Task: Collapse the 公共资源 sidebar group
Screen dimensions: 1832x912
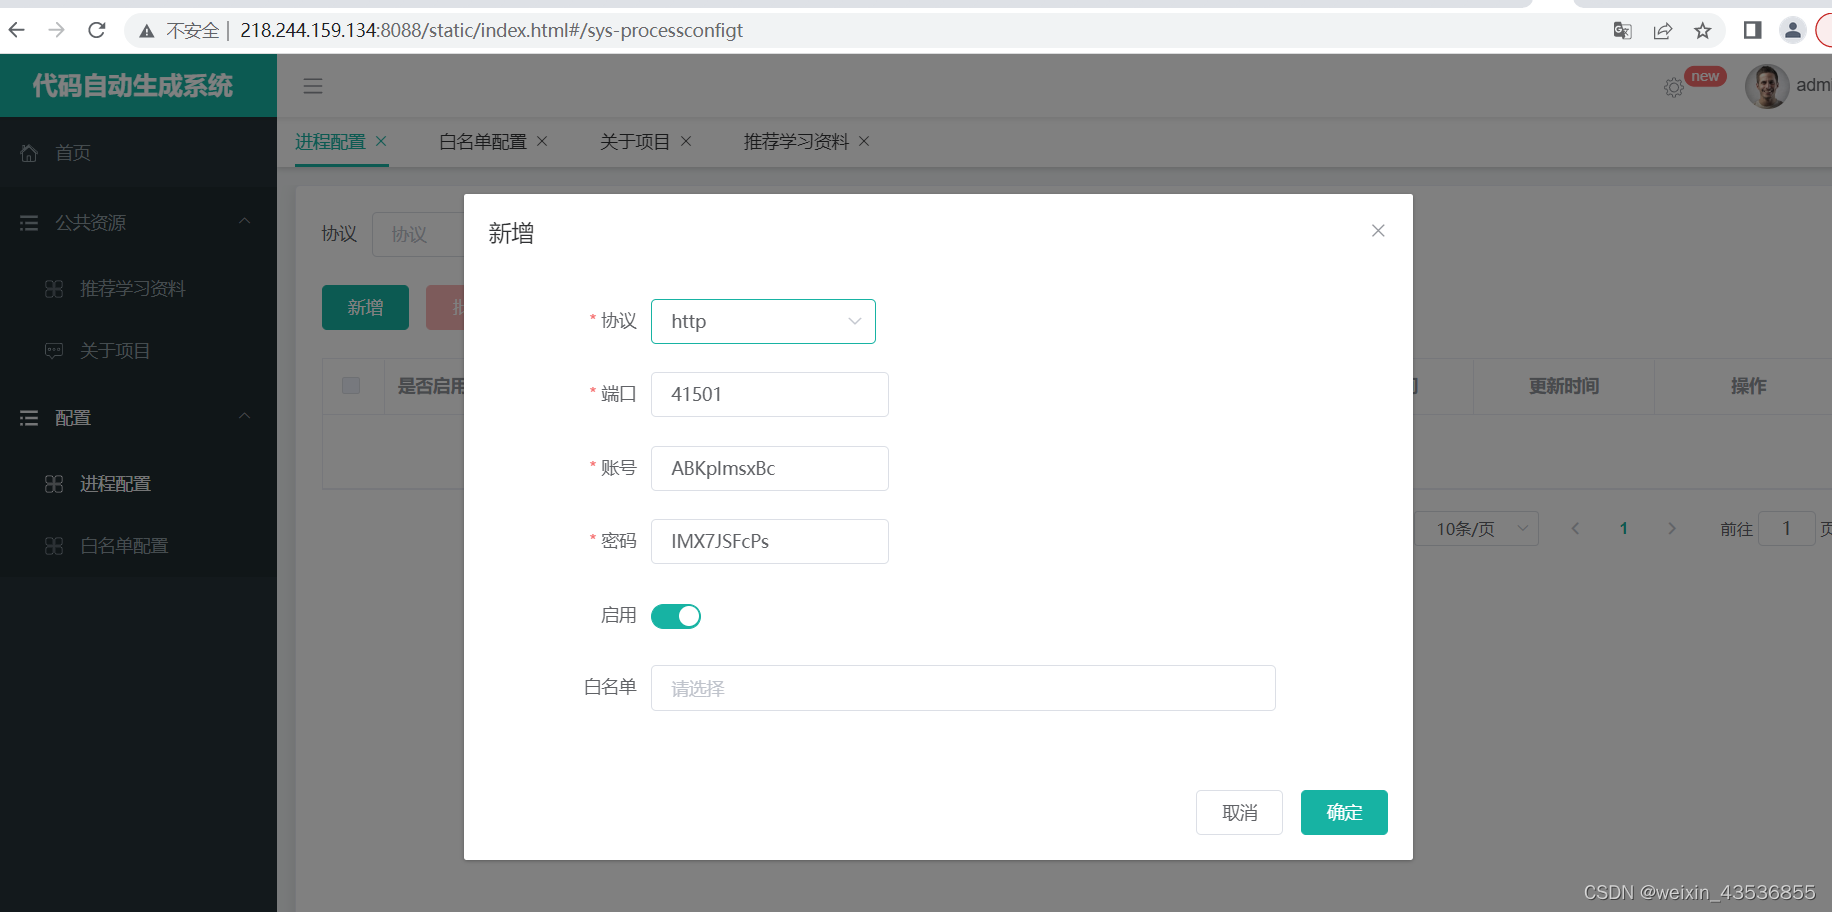Action: (138, 222)
